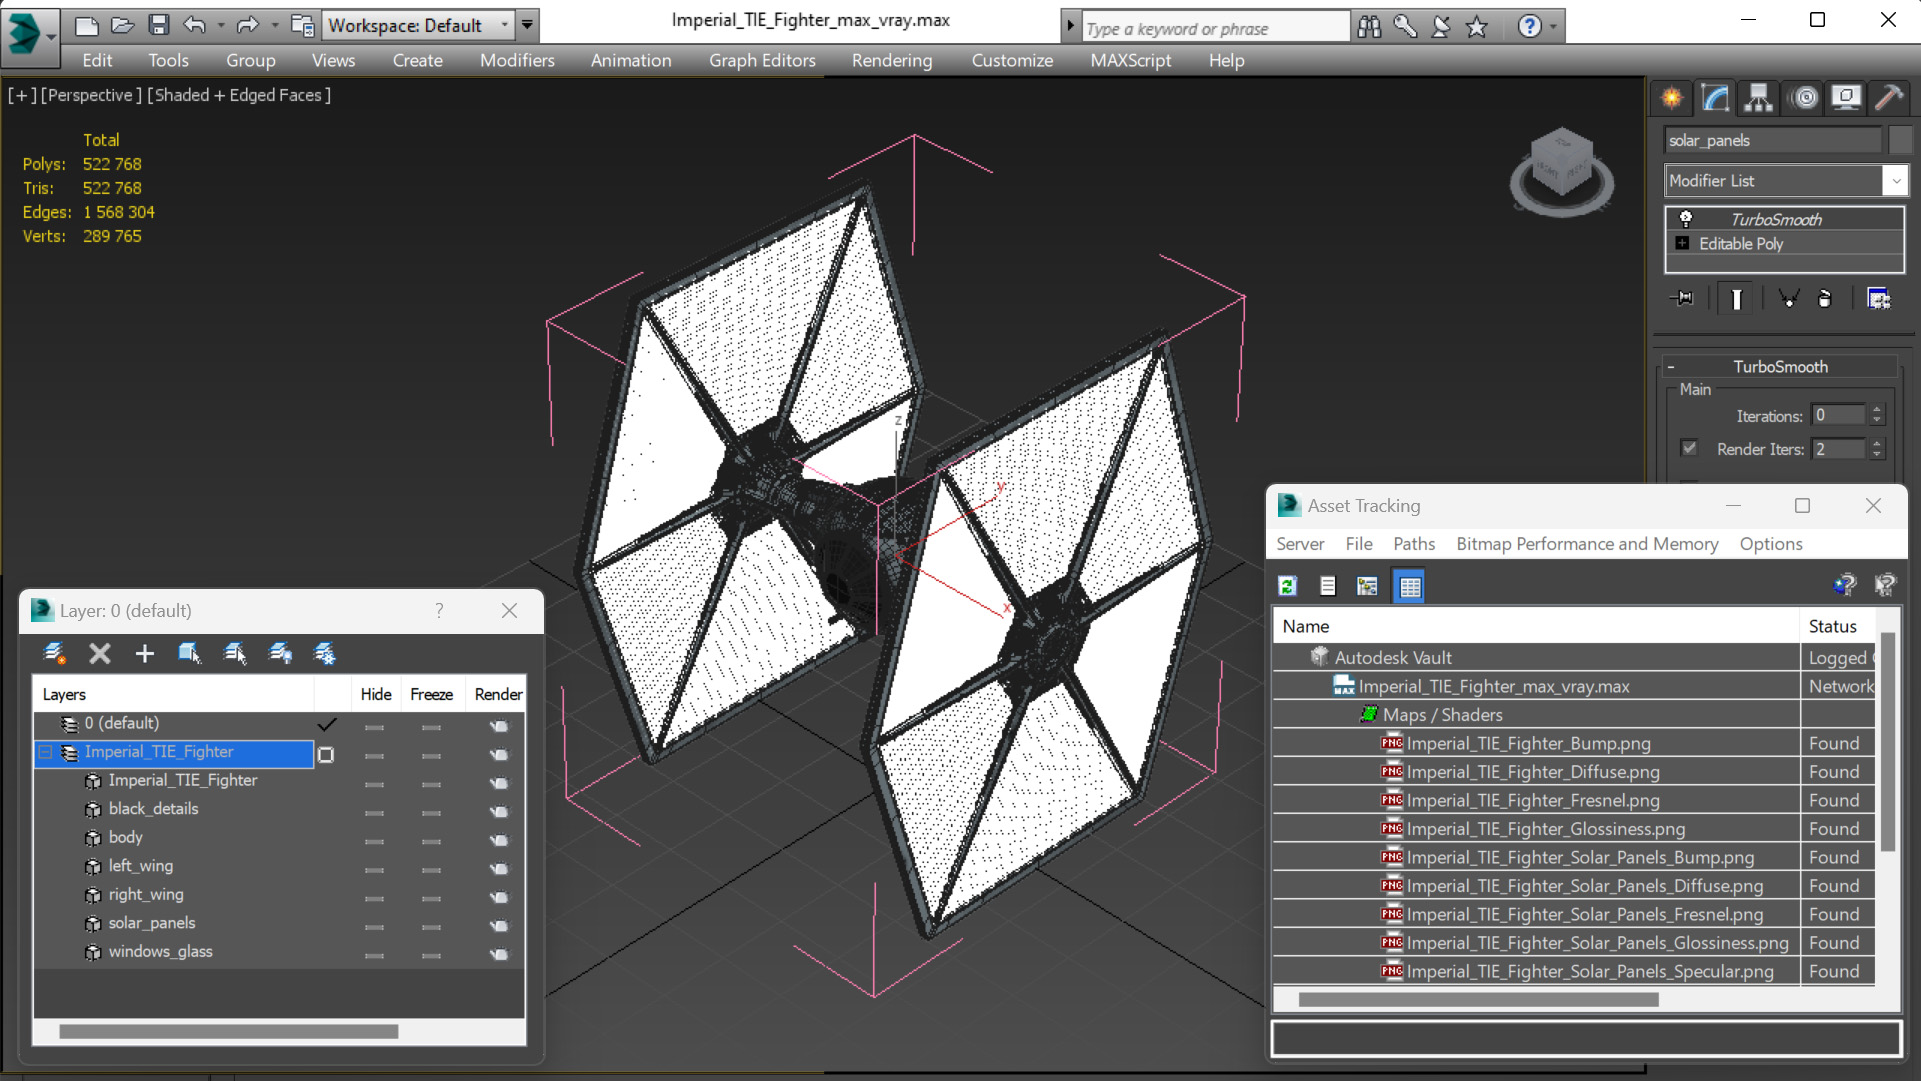
Task: Expand quick access toolbar options arrow
Action: pyautogui.click(x=527, y=25)
